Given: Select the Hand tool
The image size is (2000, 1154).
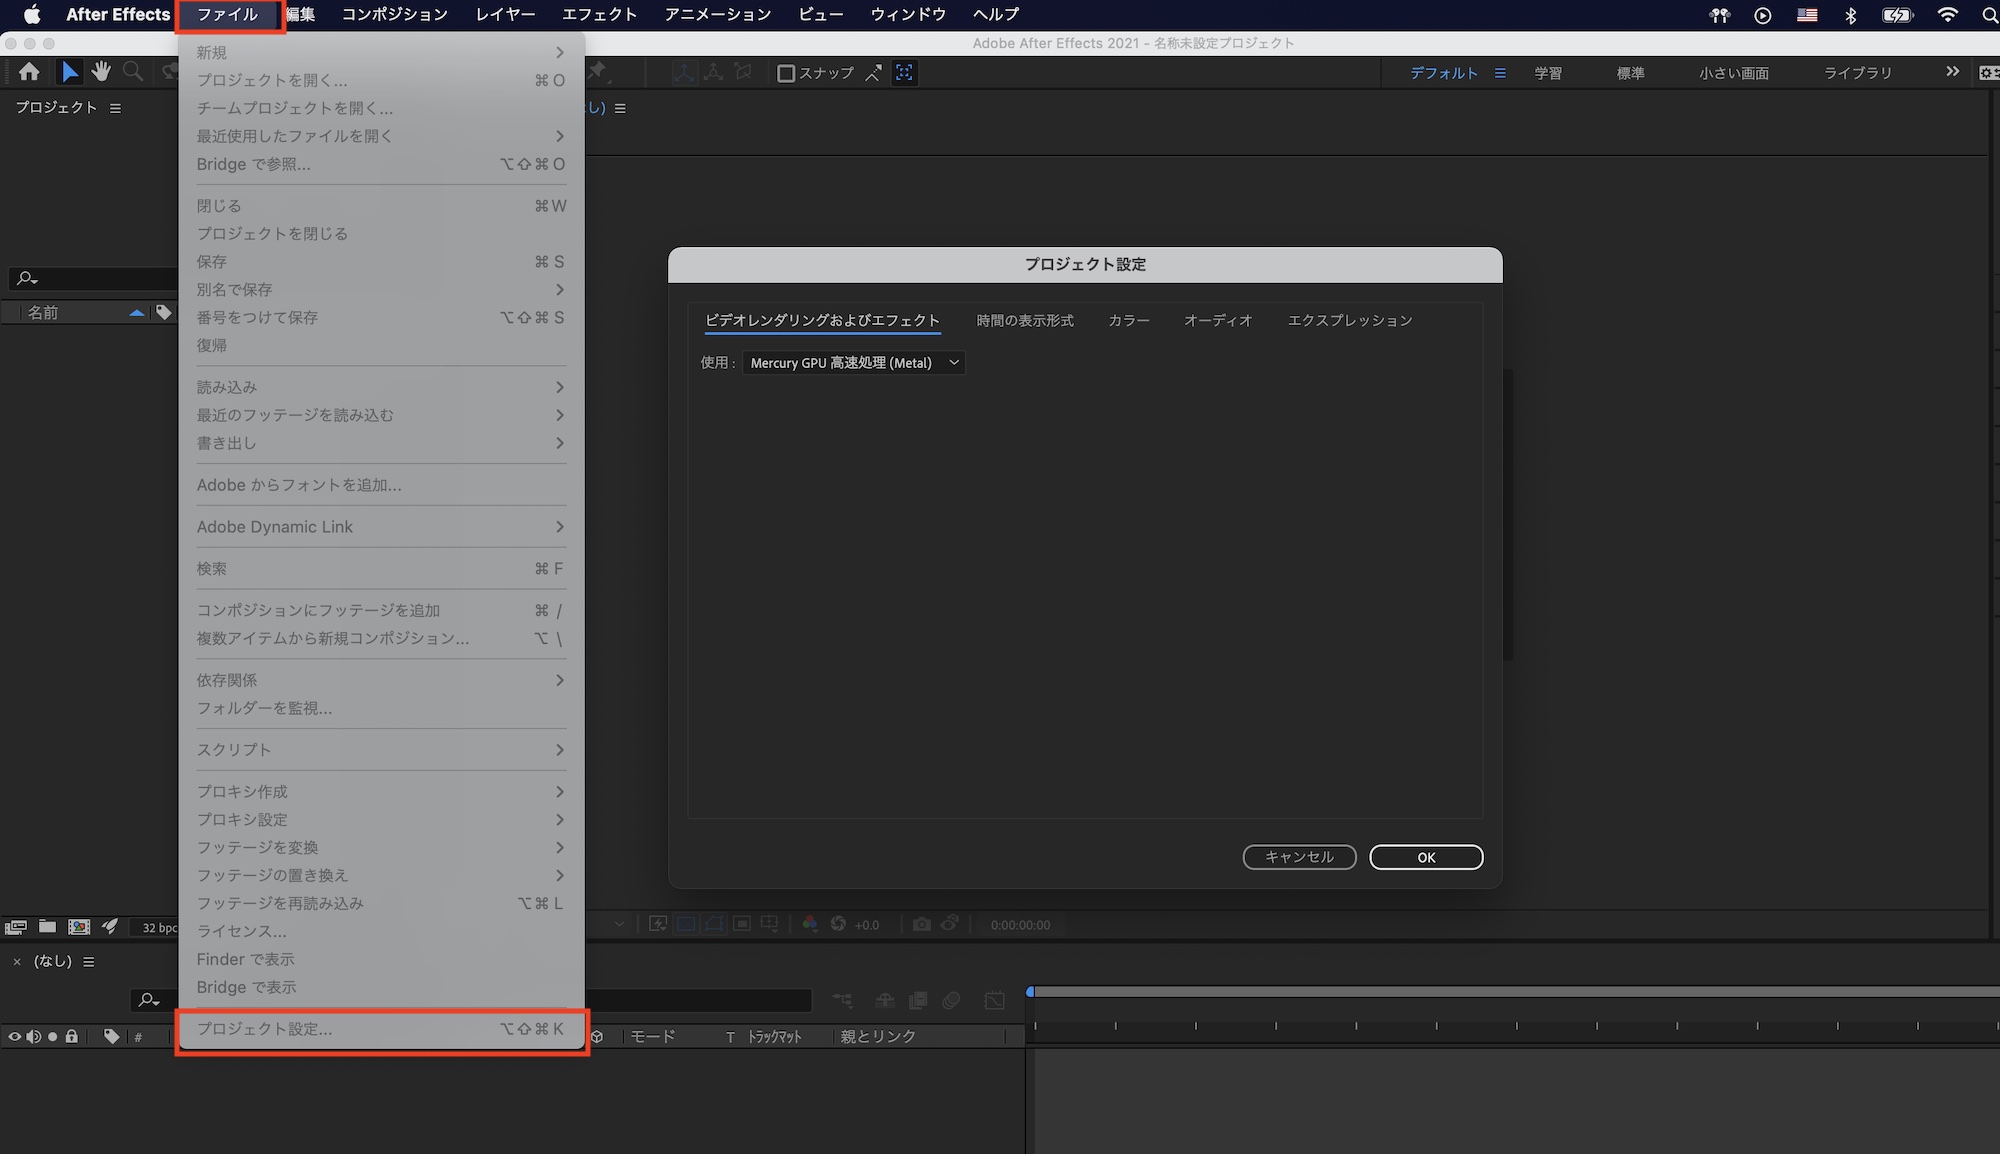Looking at the screenshot, I should pyautogui.click(x=101, y=72).
